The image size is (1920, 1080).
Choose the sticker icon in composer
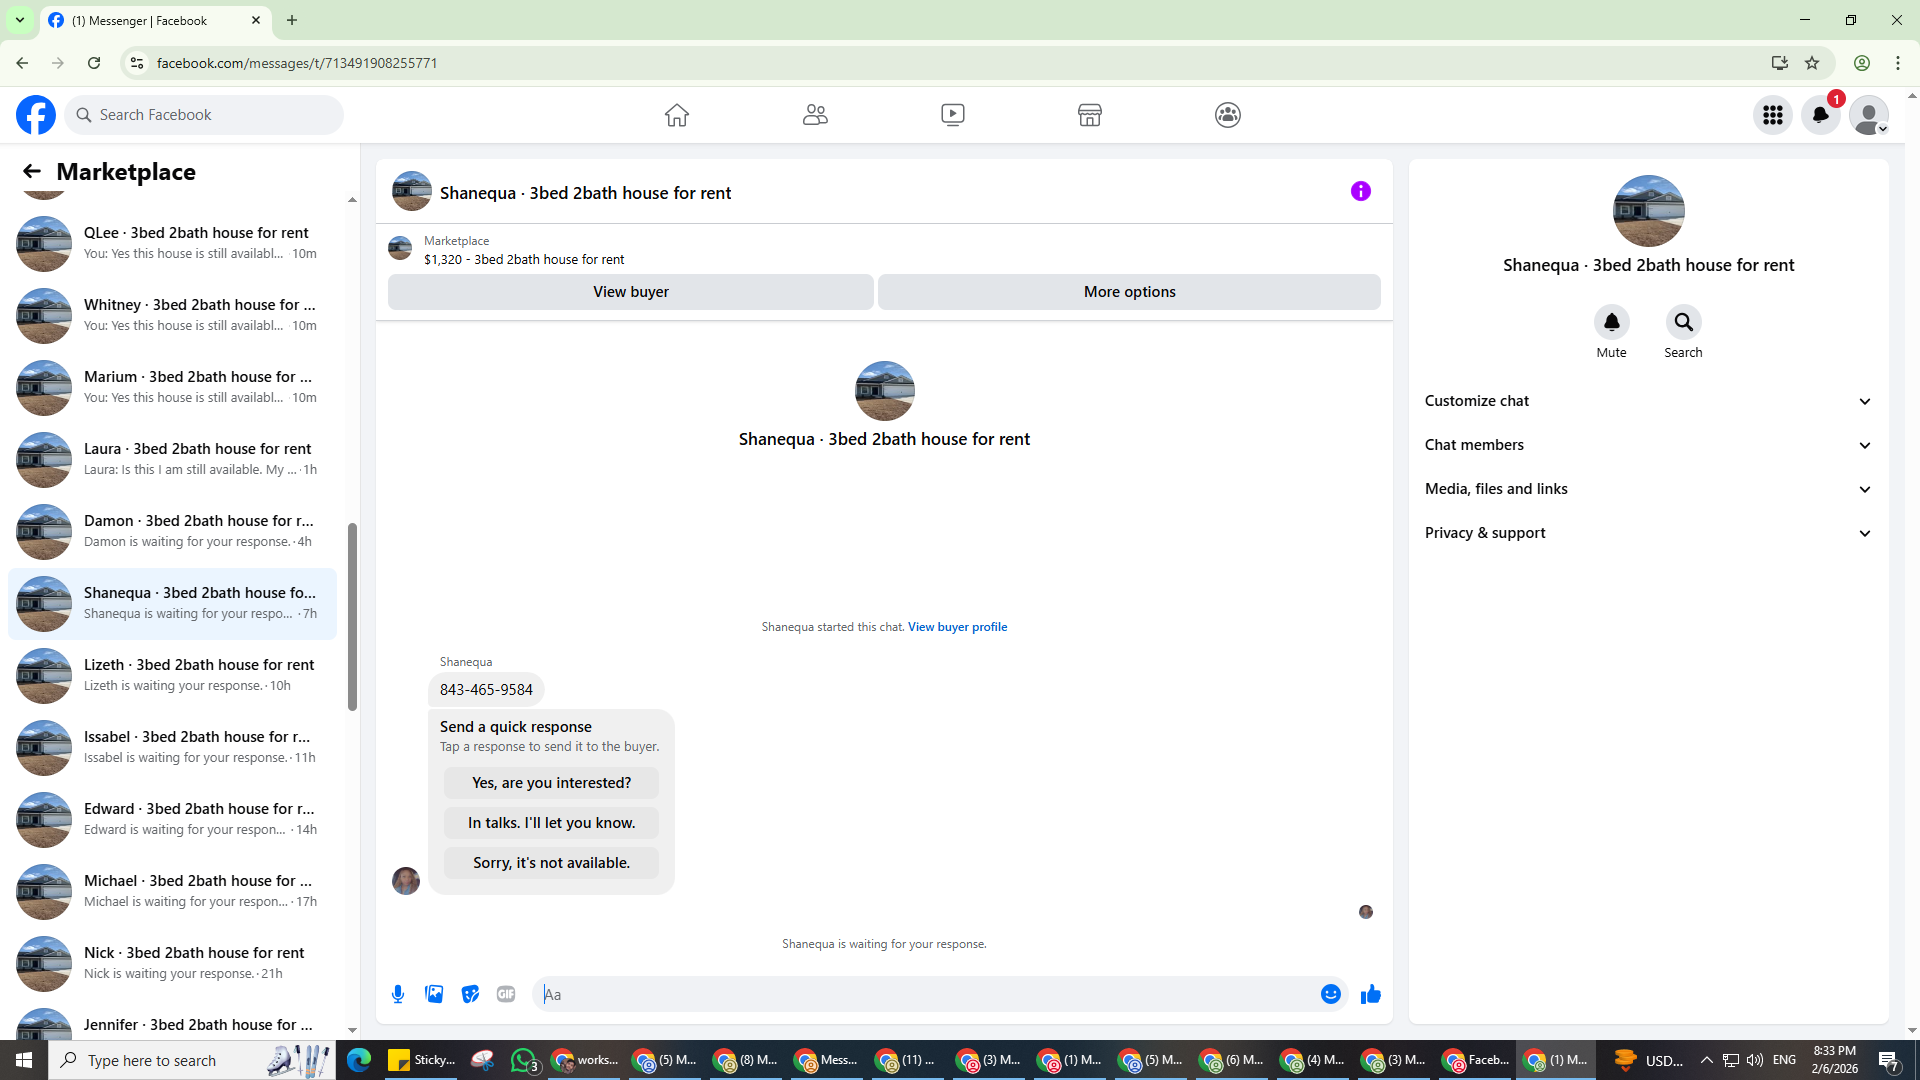[x=470, y=994]
